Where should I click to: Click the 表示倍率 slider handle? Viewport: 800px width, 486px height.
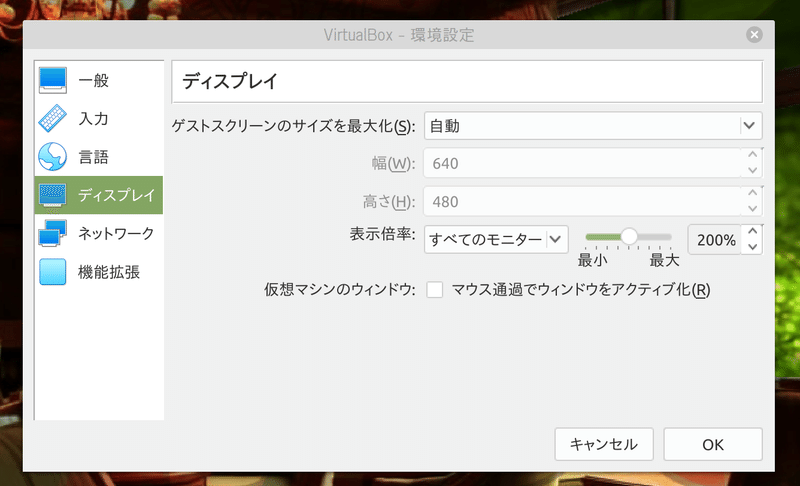pyautogui.click(x=629, y=236)
